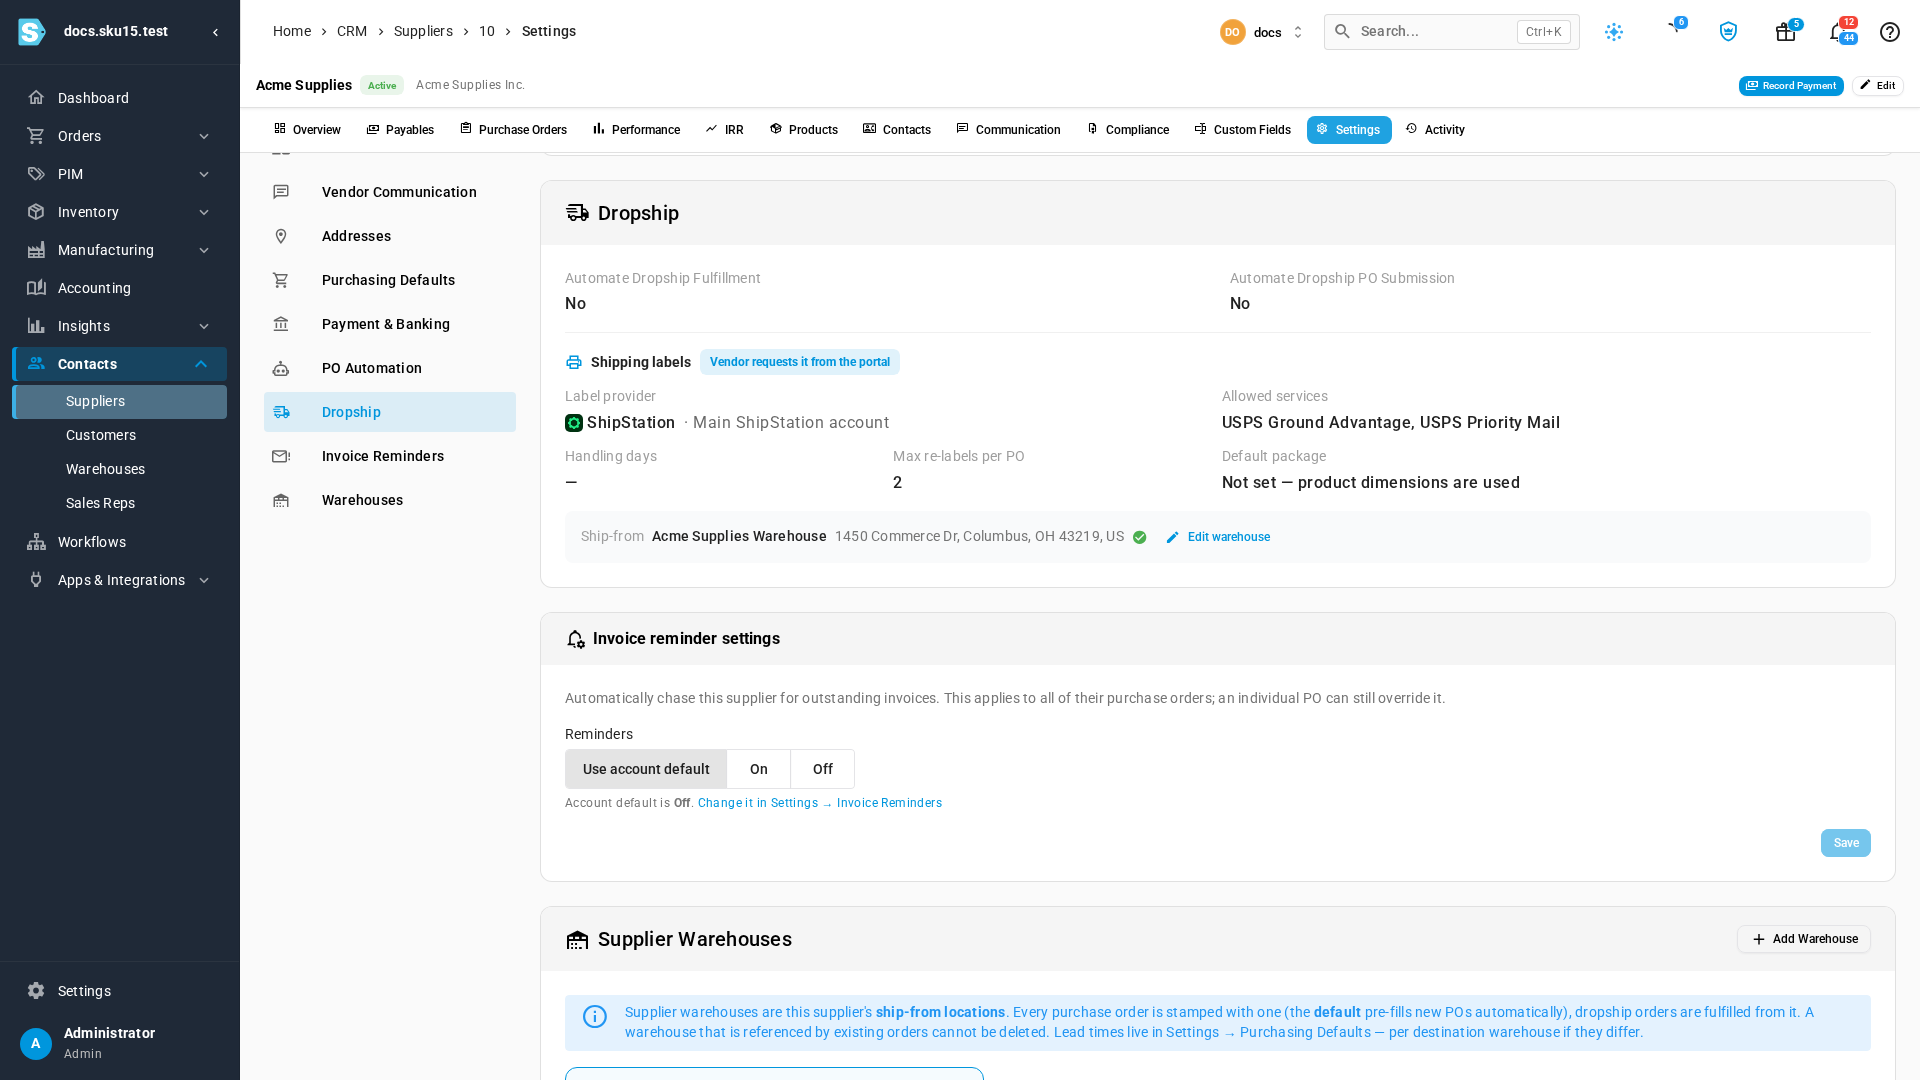Viewport: 1920px width, 1080px height.
Task: Click the Add Warehouse button
Action: pos(1804,939)
